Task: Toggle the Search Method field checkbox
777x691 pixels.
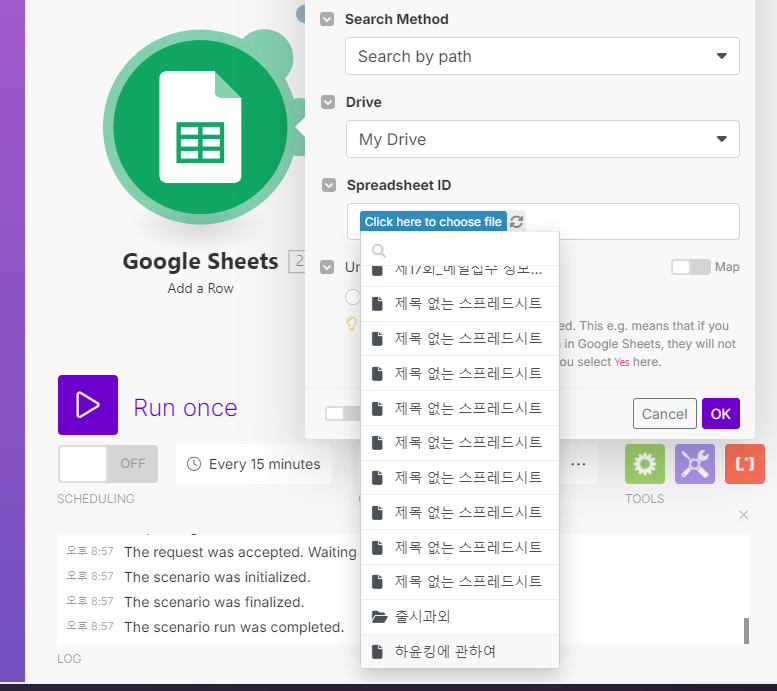Action: tap(327, 19)
